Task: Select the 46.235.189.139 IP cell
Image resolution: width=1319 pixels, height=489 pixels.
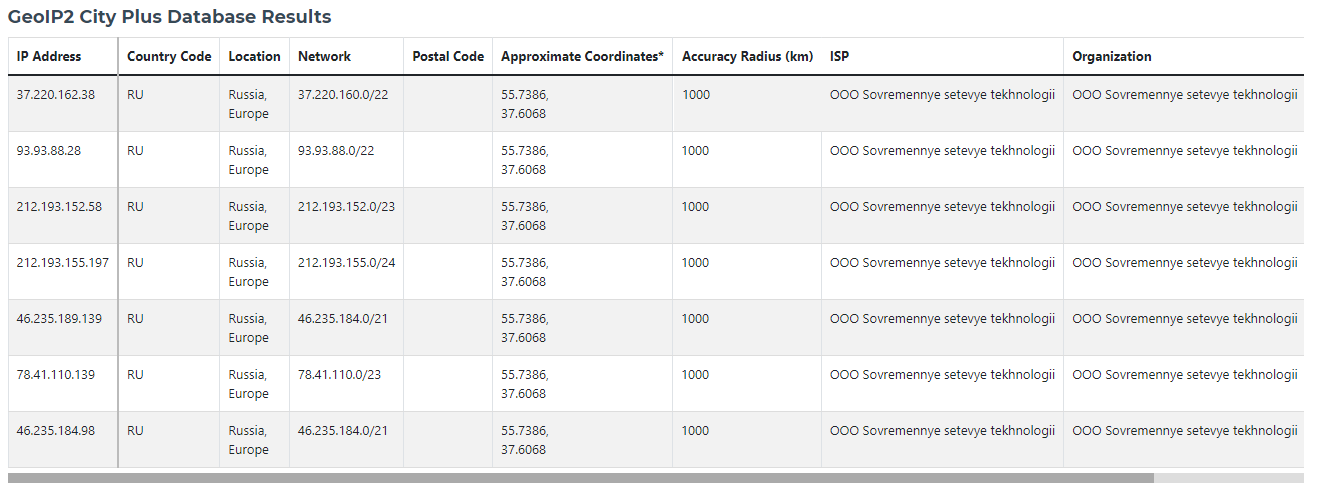Action: pos(63,328)
